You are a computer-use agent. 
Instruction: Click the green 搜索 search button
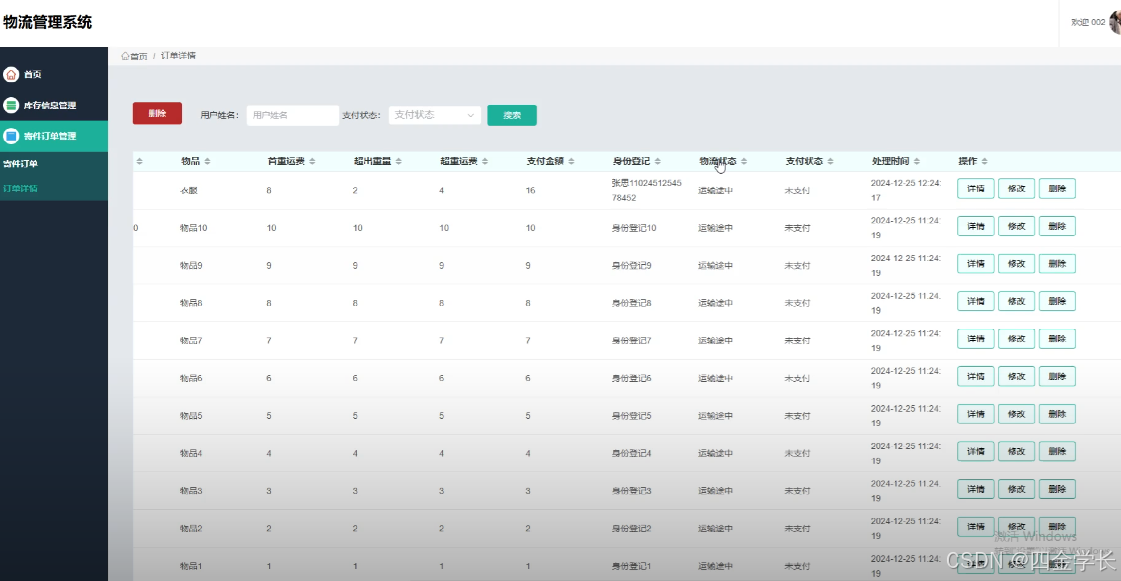pos(512,115)
